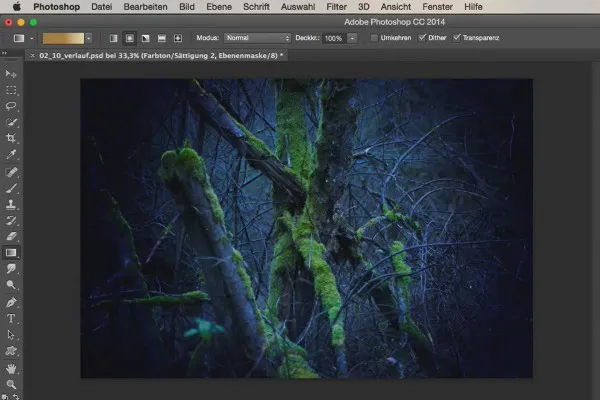Choose the Reflected gradient style
The height and width of the screenshot is (400, 600).
[x=162, y=38]
